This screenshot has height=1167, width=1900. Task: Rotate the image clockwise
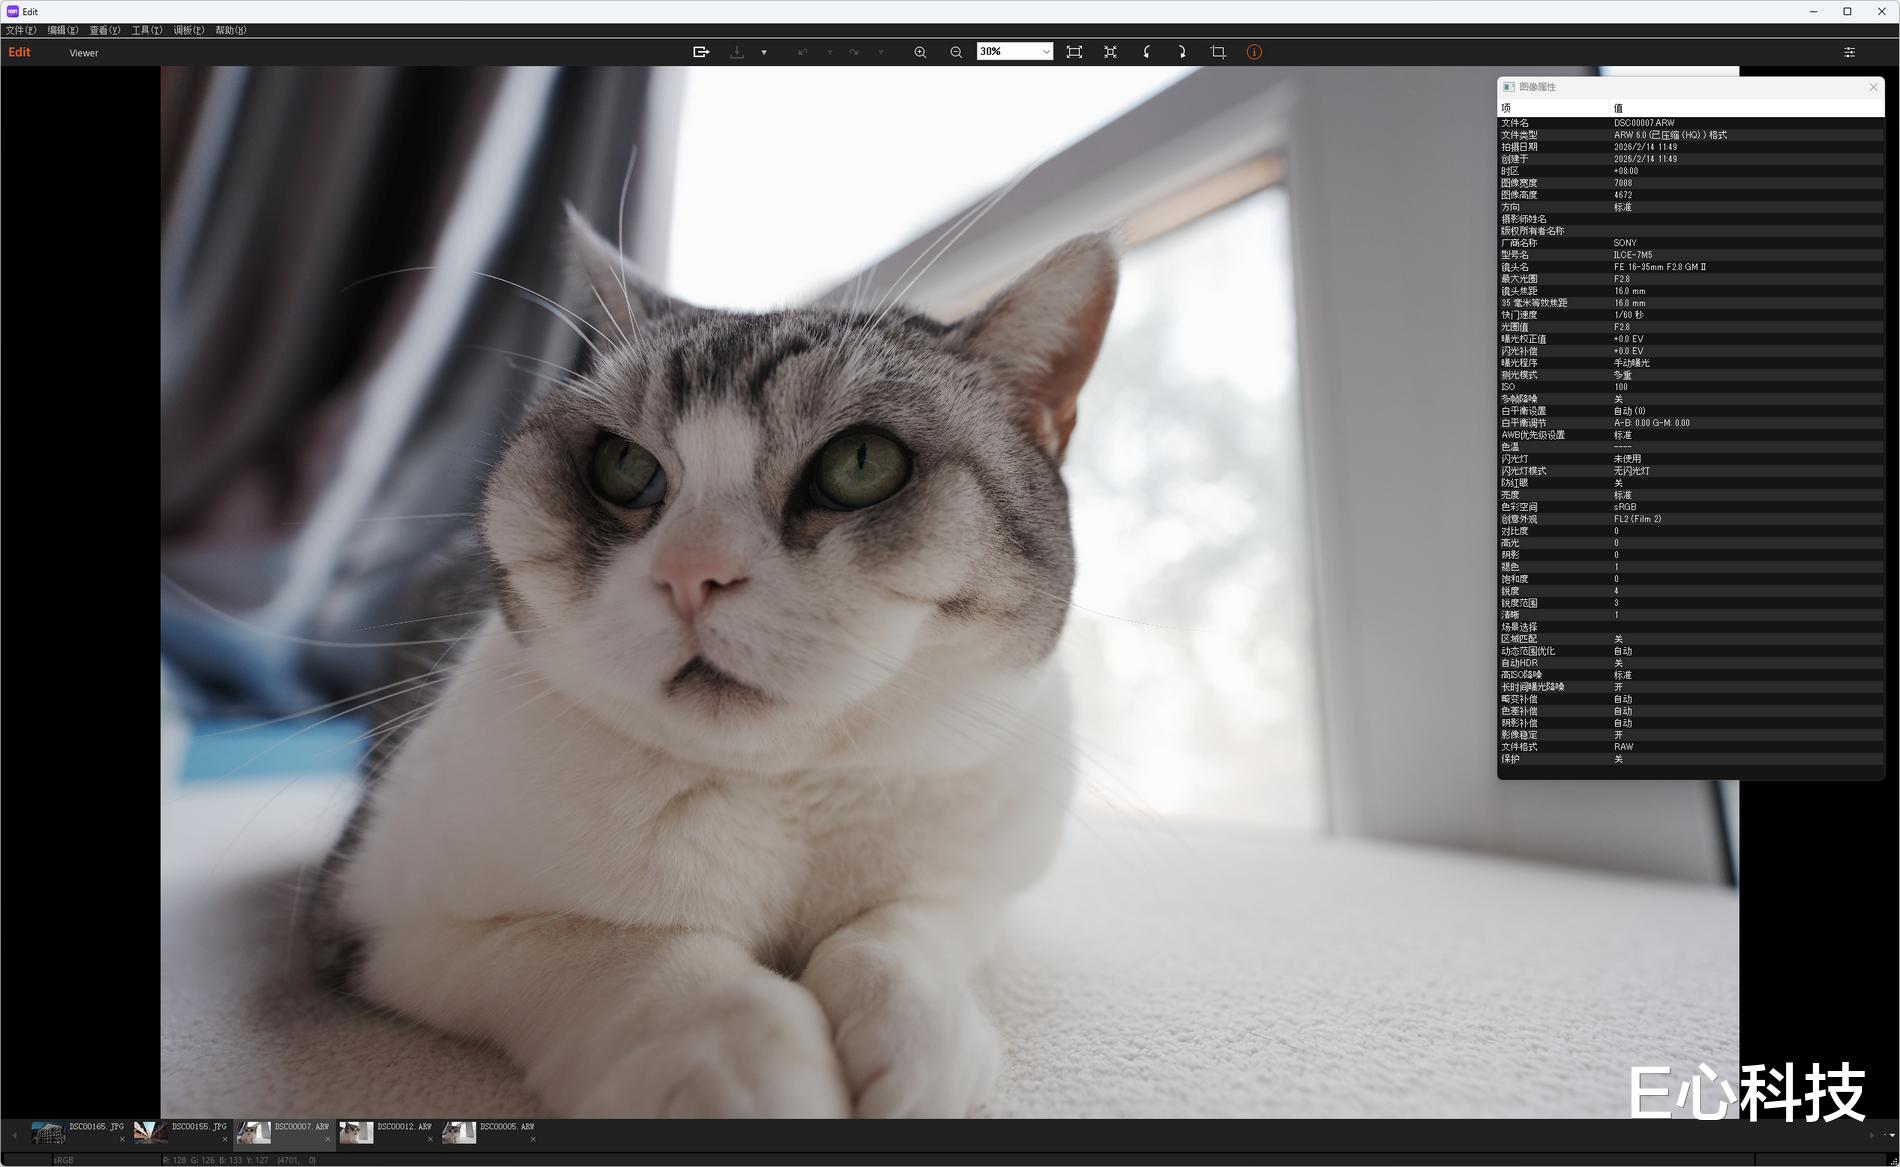point(1182,52)
